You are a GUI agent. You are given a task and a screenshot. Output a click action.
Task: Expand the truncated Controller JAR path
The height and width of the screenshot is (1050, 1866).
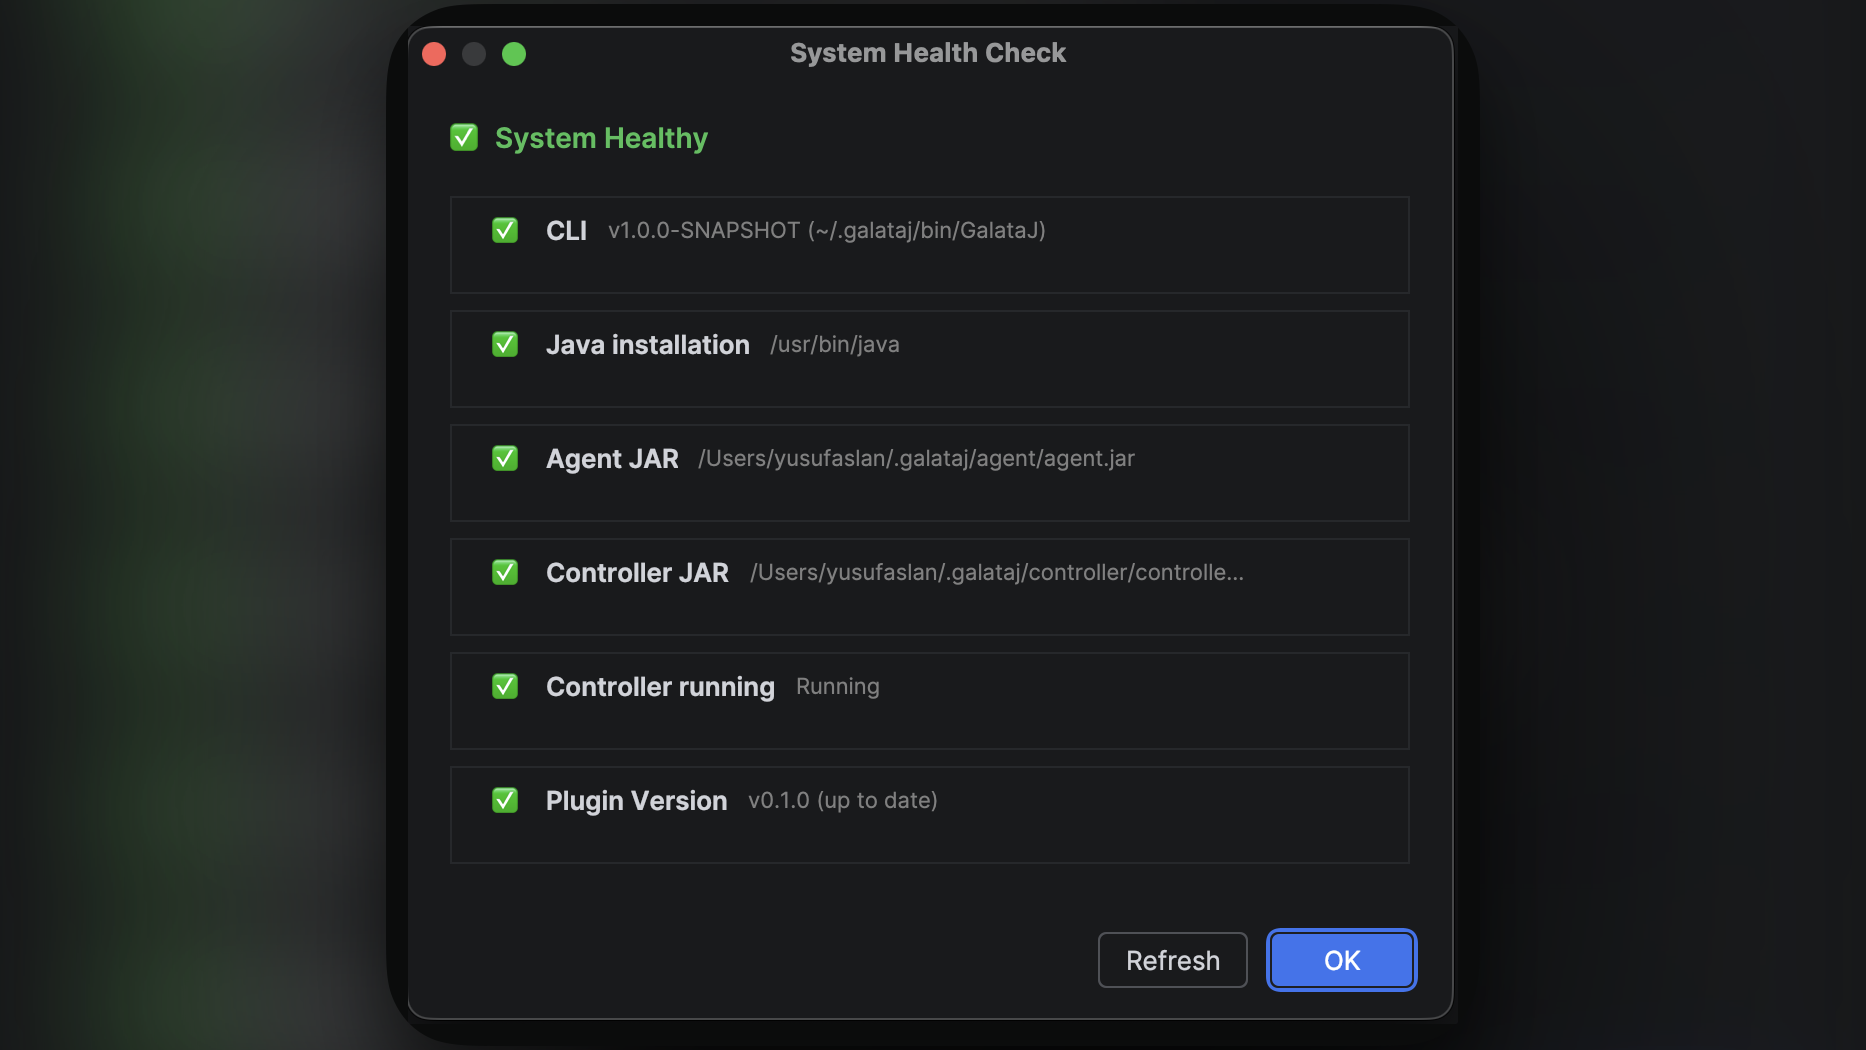tap(996, 572)
